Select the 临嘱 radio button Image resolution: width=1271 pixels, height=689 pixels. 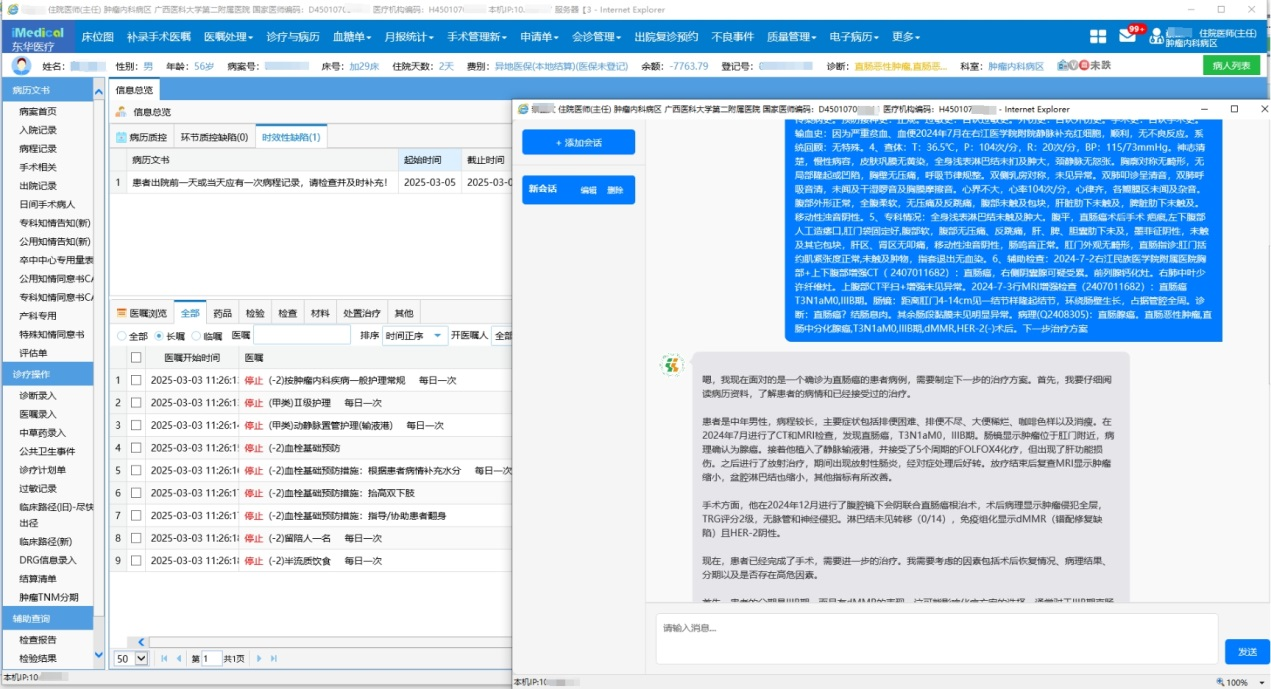click(x=196, y=336)
